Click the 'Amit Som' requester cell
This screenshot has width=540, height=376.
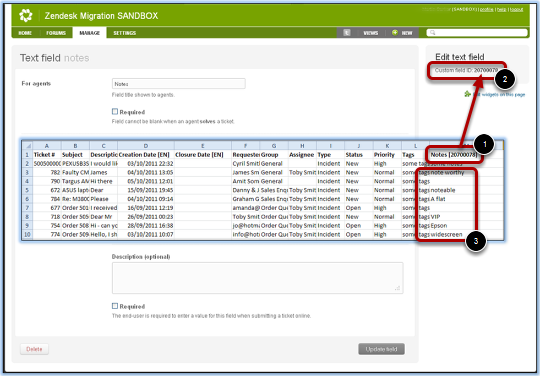click(x=246, y=181)
